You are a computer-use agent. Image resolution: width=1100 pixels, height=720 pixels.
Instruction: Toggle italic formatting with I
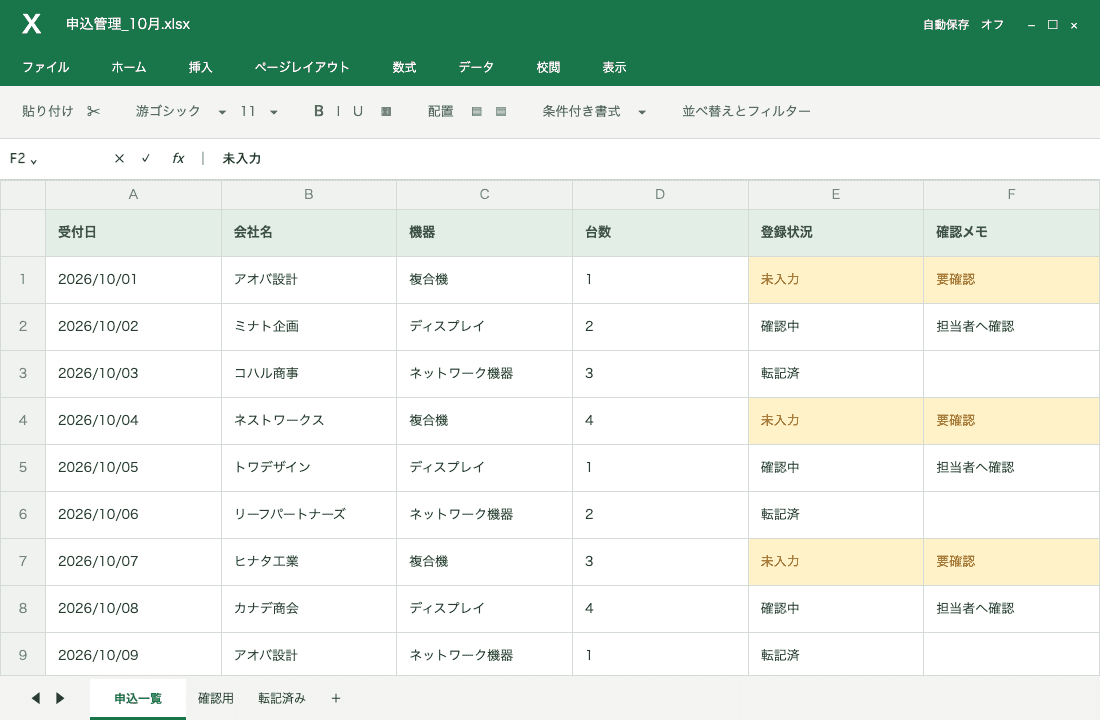[338, 111]
